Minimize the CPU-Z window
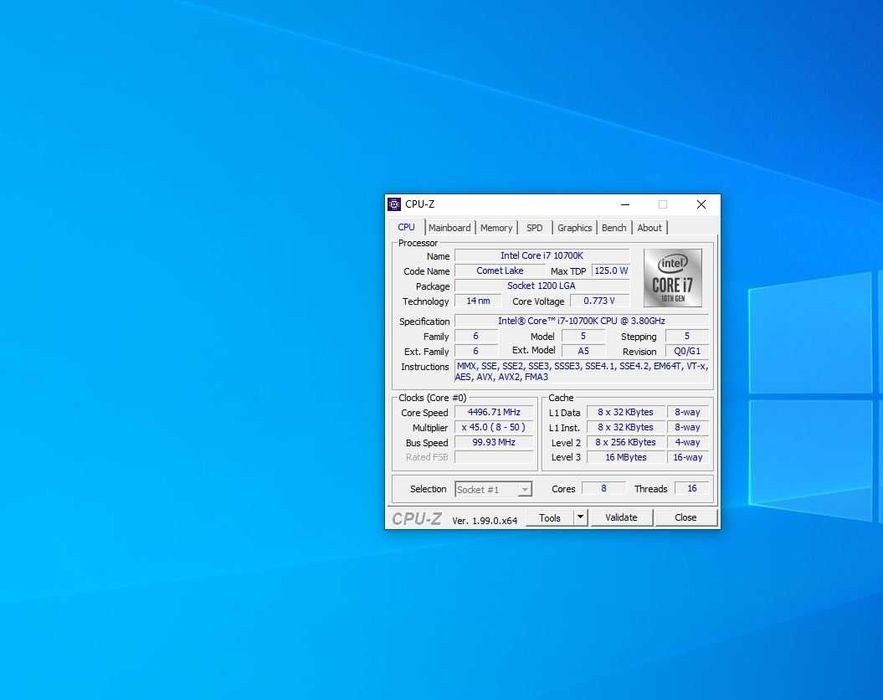Screen dimensions: 883x700 [625, 204]
